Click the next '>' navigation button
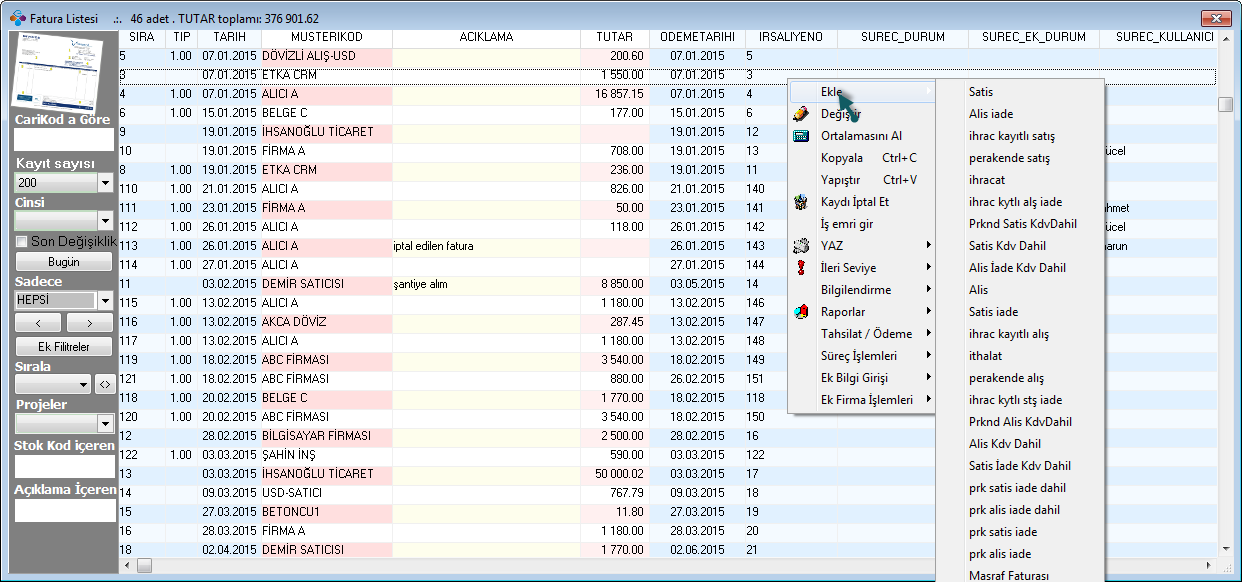 [89, 323]
